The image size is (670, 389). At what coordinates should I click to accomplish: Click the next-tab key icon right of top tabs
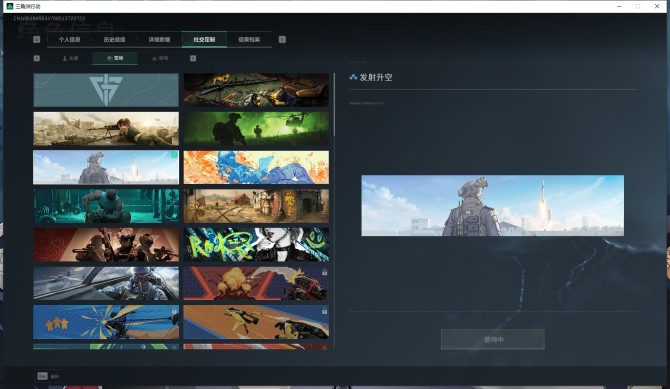pyautogui.click(x=282, y=39)
